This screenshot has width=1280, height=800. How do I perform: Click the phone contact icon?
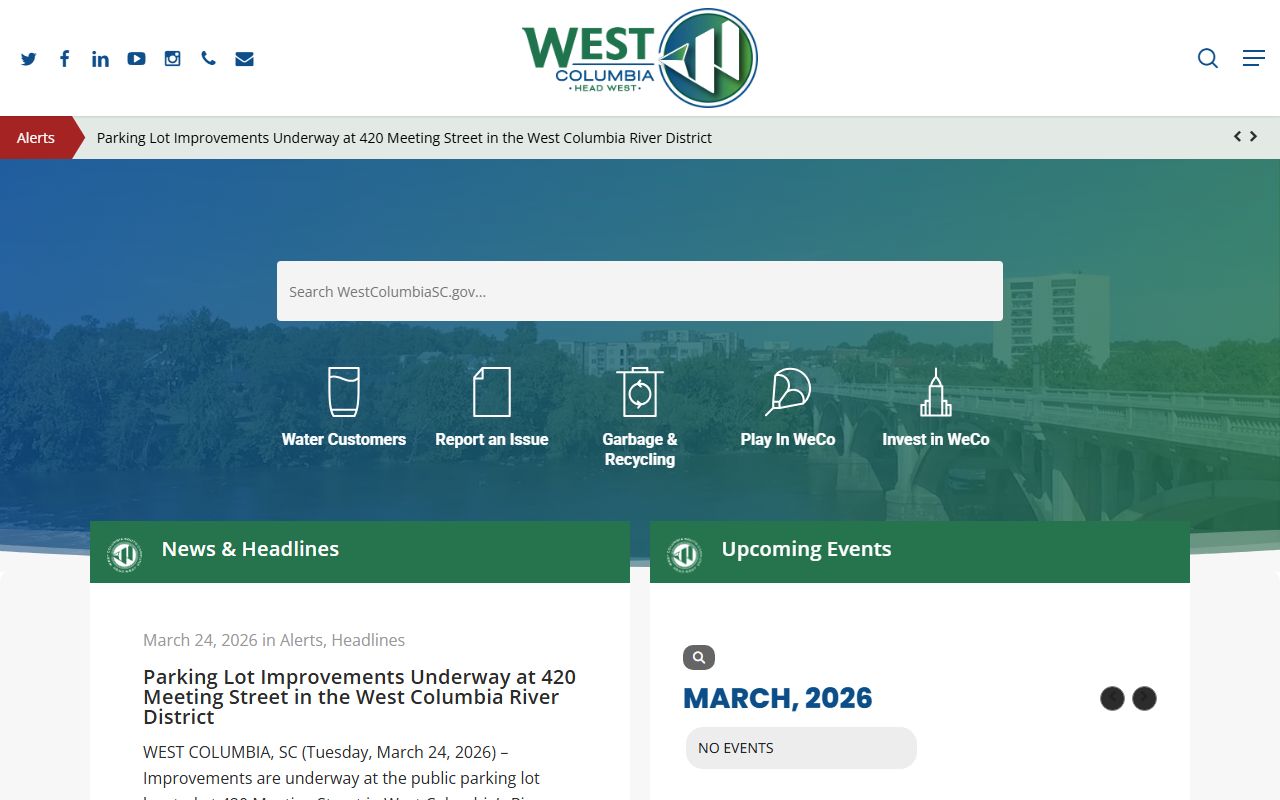pos(208,59)
